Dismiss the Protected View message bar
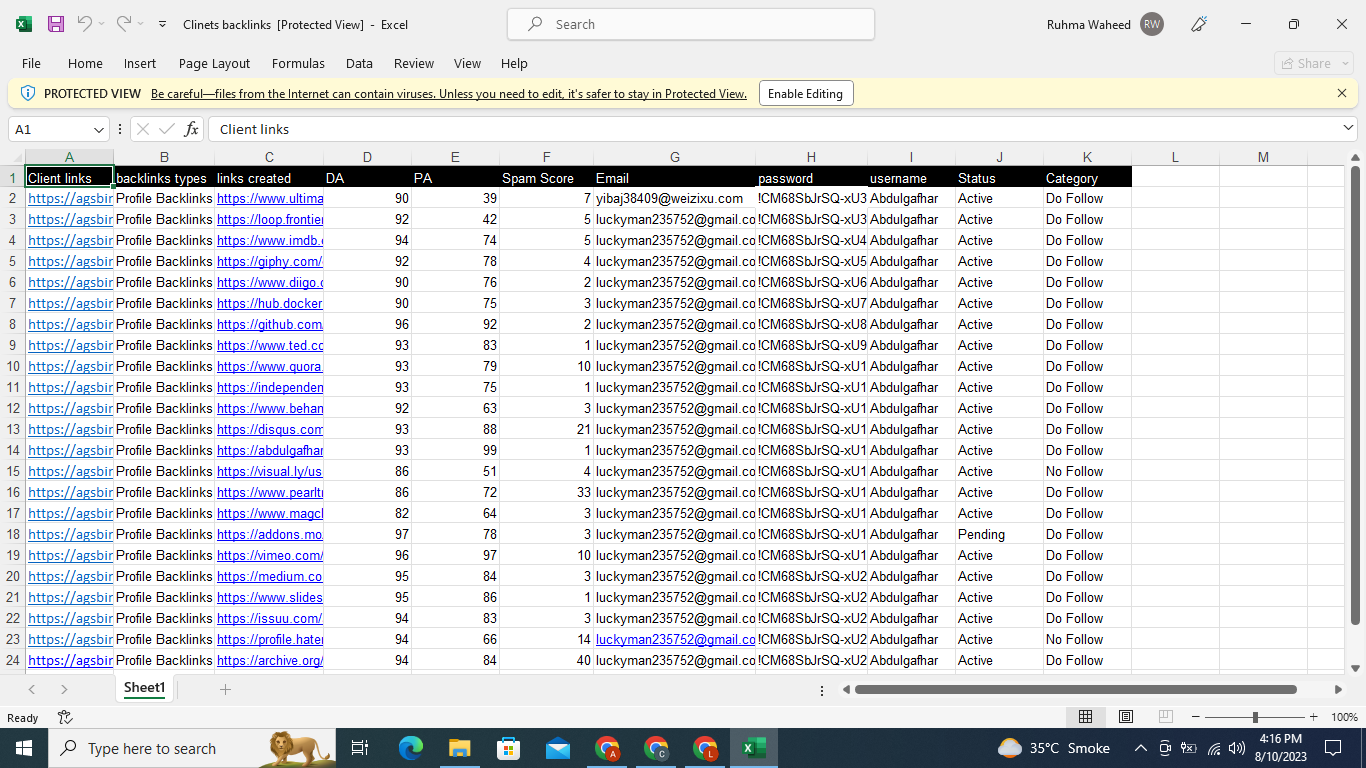The height and width of the screenshot is (768, 1366). (1341, 93)
